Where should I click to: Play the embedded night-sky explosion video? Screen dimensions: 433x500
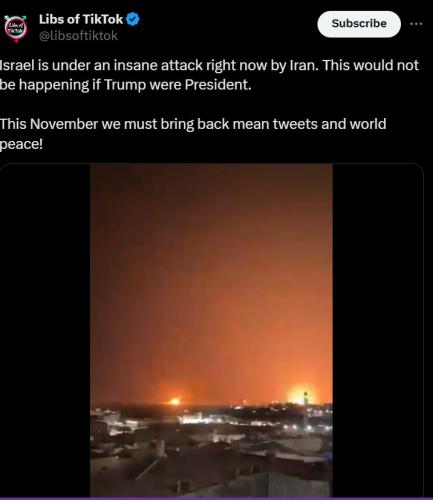point(211,330)
